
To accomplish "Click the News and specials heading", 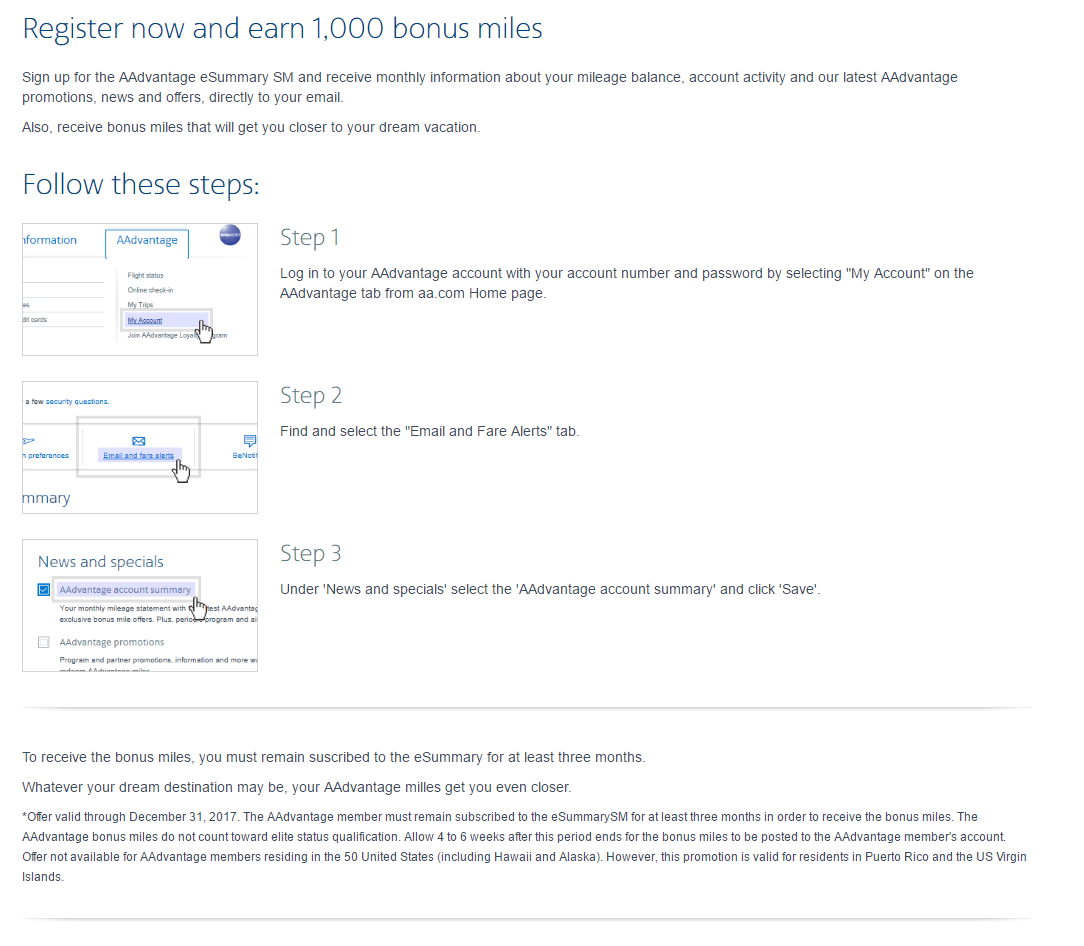I will click(101, 562).
